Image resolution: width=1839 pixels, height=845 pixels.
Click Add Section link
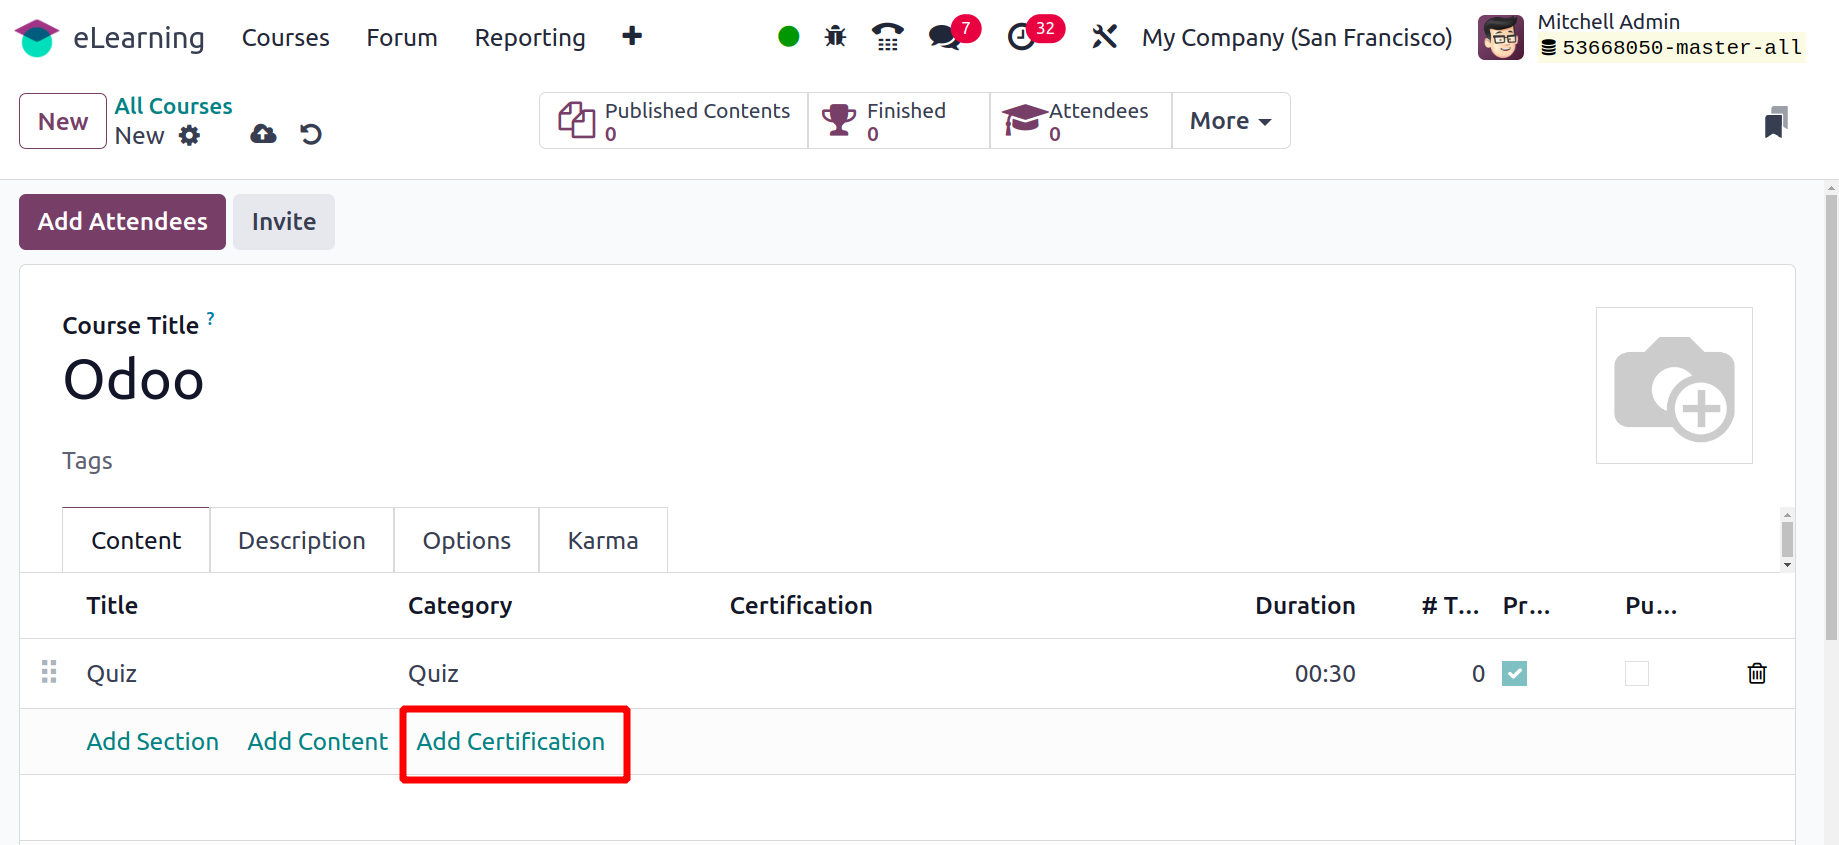152,741
